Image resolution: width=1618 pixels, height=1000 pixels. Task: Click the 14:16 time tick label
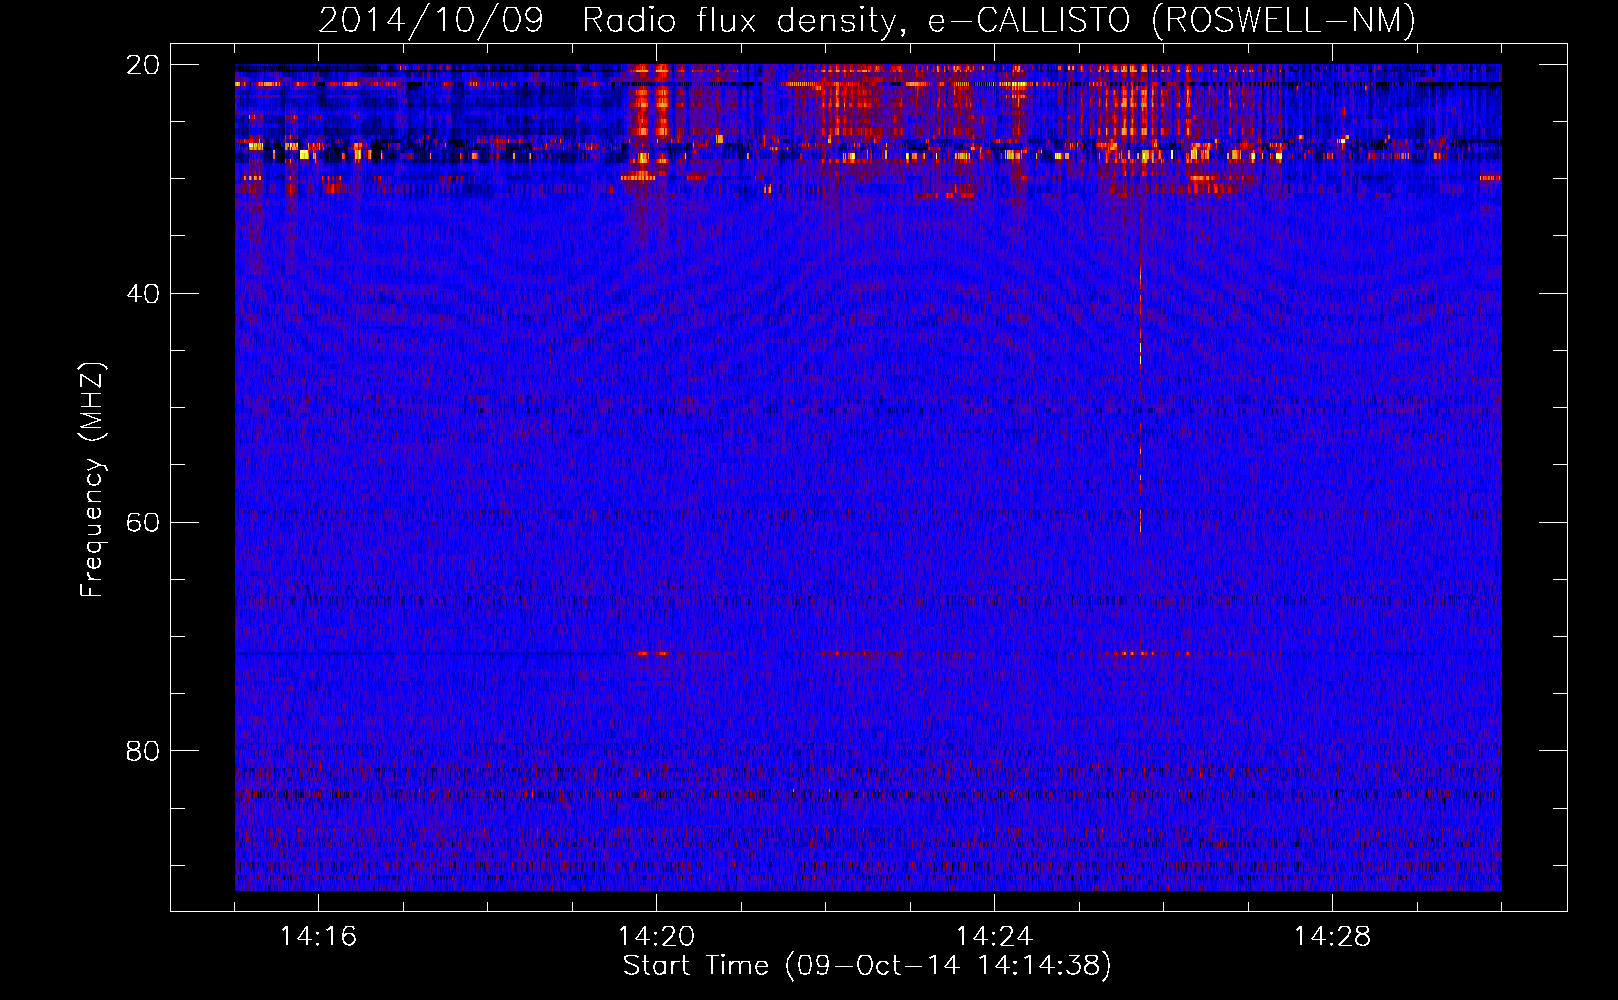click(x=318, y=937)
